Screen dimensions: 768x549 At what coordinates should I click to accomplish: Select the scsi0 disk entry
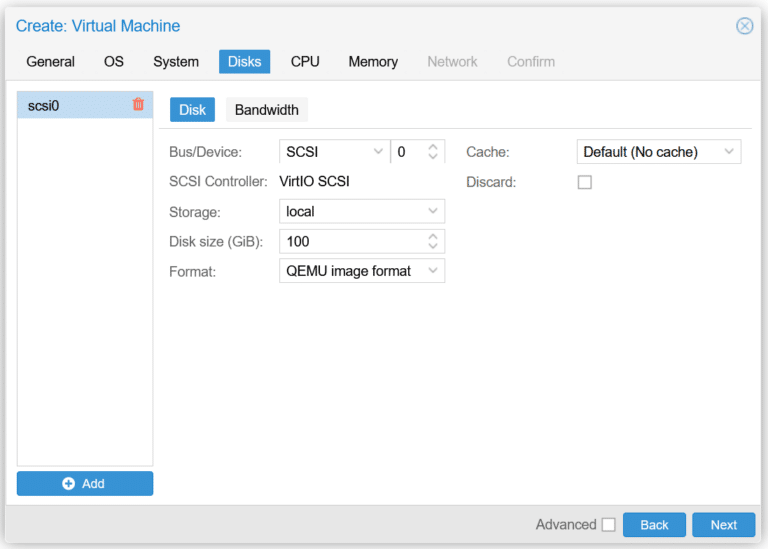(x=85, y=105)
